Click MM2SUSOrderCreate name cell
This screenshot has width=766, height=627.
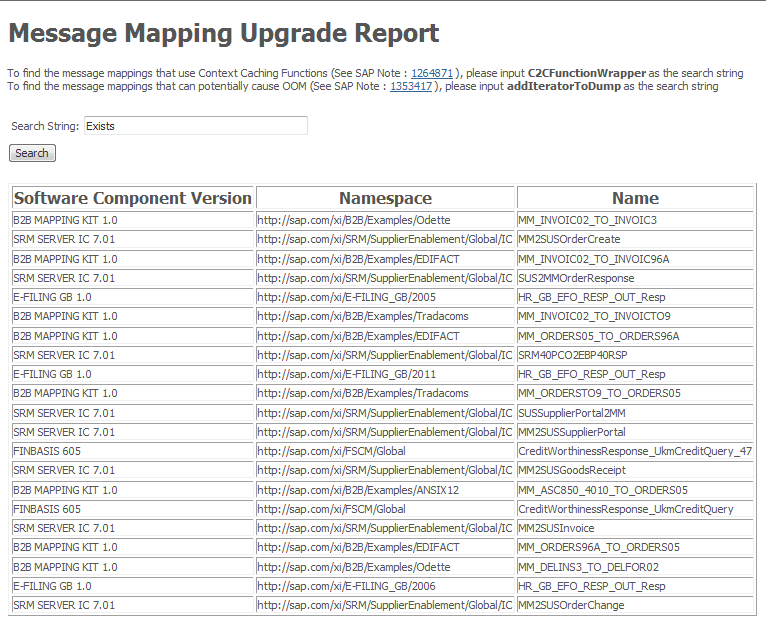tap(635, 239)
